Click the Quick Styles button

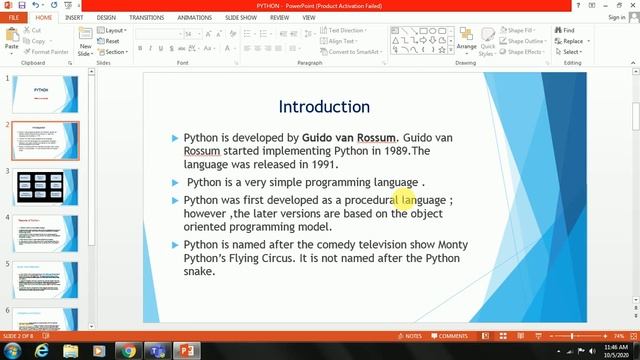pyautogui.click(x=487, y=42)
